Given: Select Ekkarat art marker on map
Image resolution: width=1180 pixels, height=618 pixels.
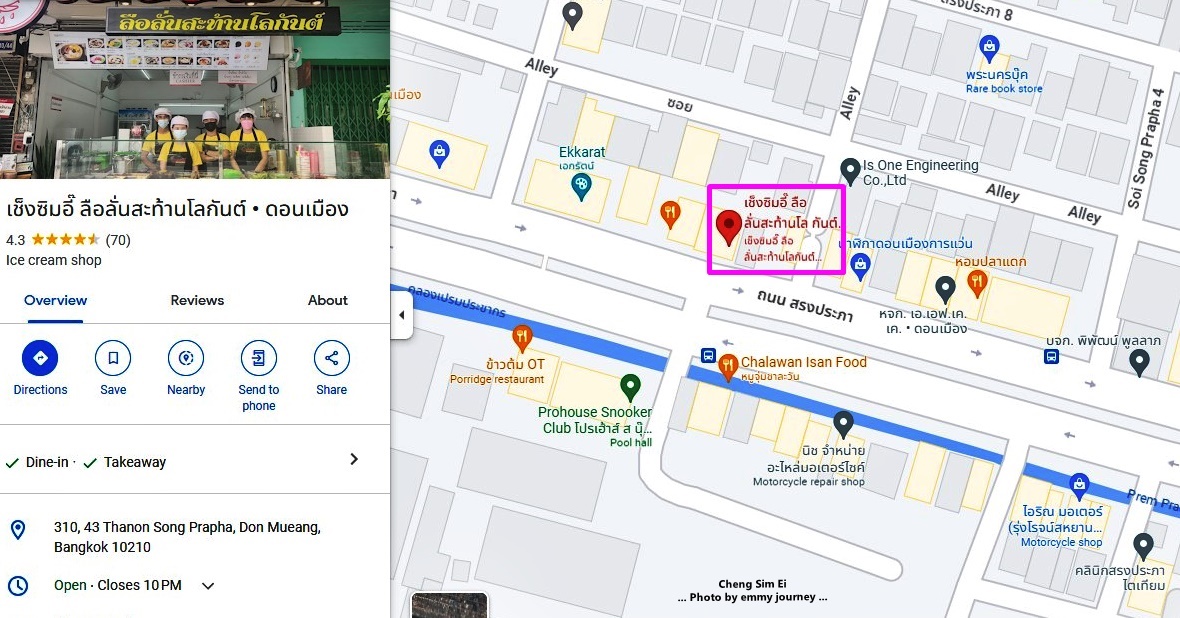Looking at the screenshot, I should pyautogui.click(x=581, y=187).
